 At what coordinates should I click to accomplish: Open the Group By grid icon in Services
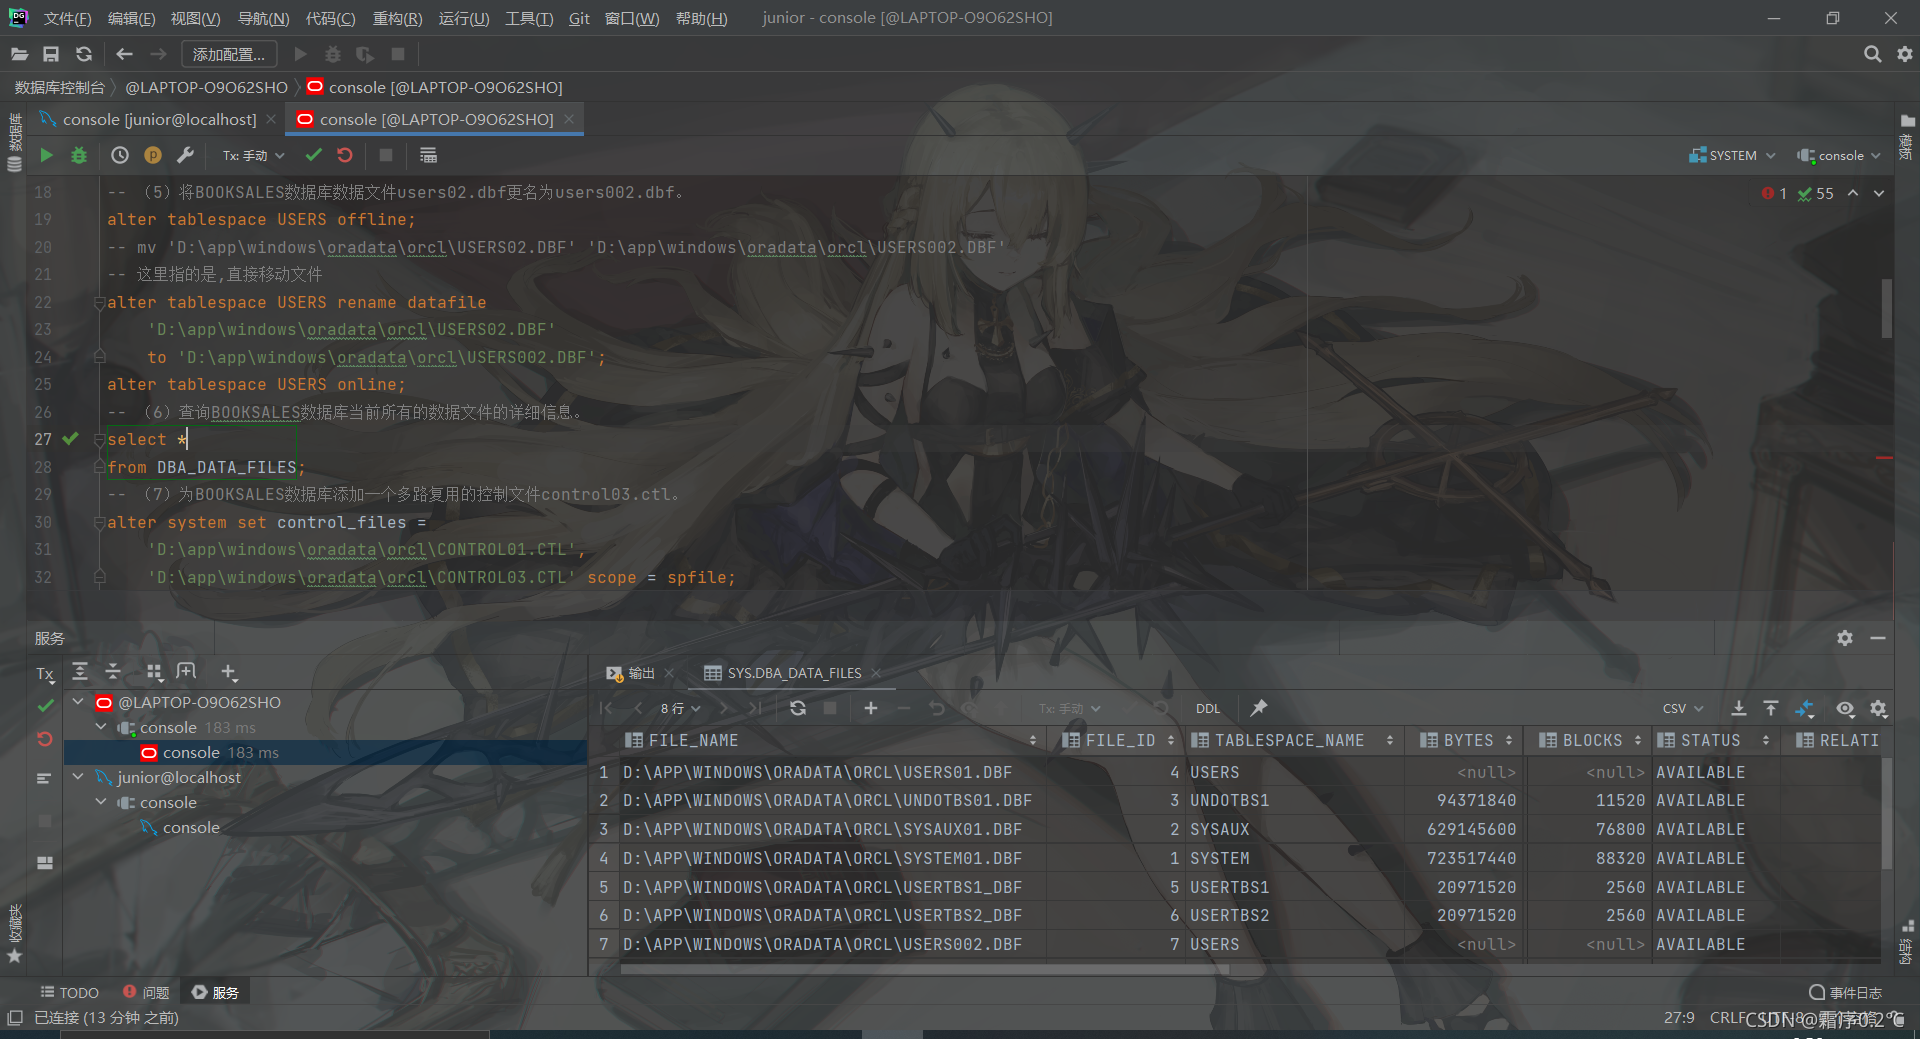(x=153, y=672)
